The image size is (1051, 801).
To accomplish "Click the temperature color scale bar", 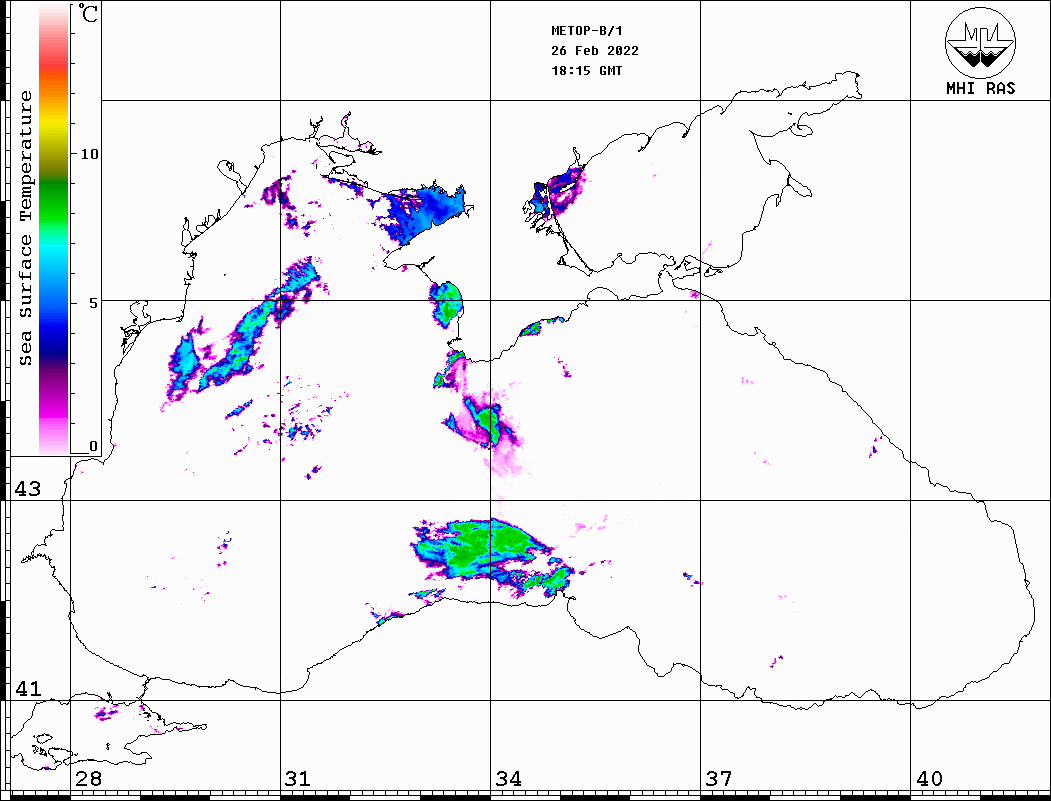I will point(54,229).
